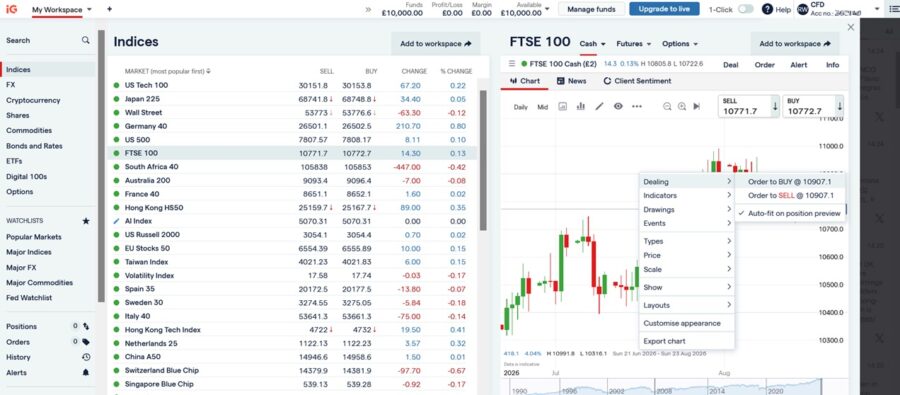Close the FTSE 100 panel with X
Viewport: 900px width, 395px height.
pos(851,27)
